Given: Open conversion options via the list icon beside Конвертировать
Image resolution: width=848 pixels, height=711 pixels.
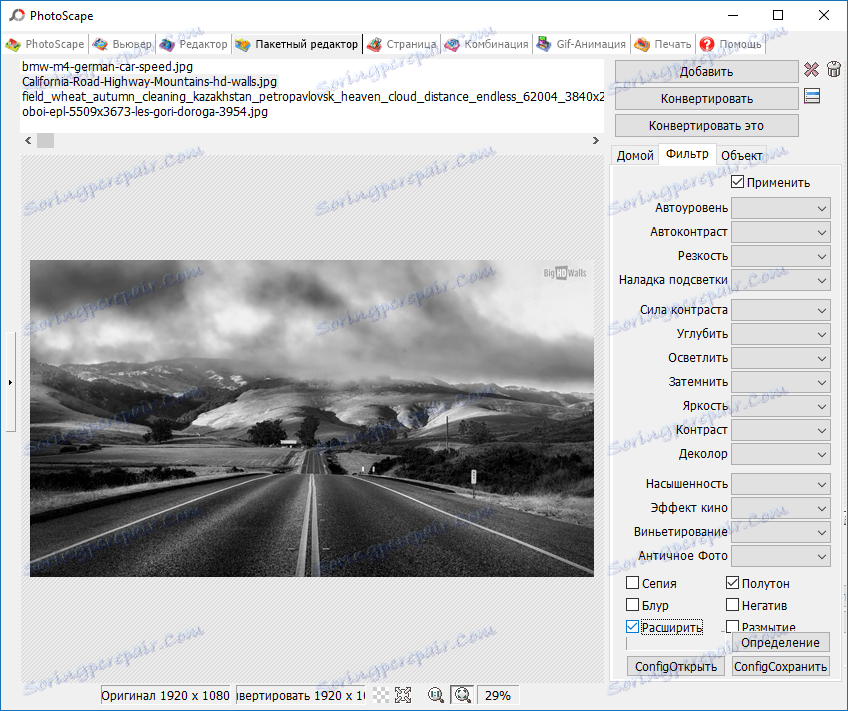Looking at the screenshot, I should pos(812,96).
